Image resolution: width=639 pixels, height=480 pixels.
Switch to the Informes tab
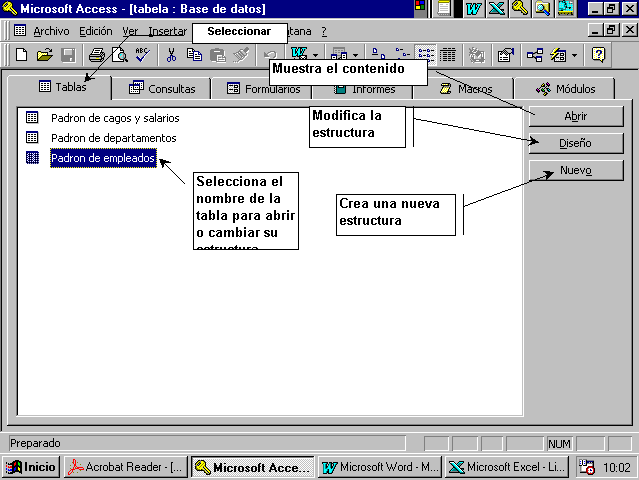click(364, 90)
